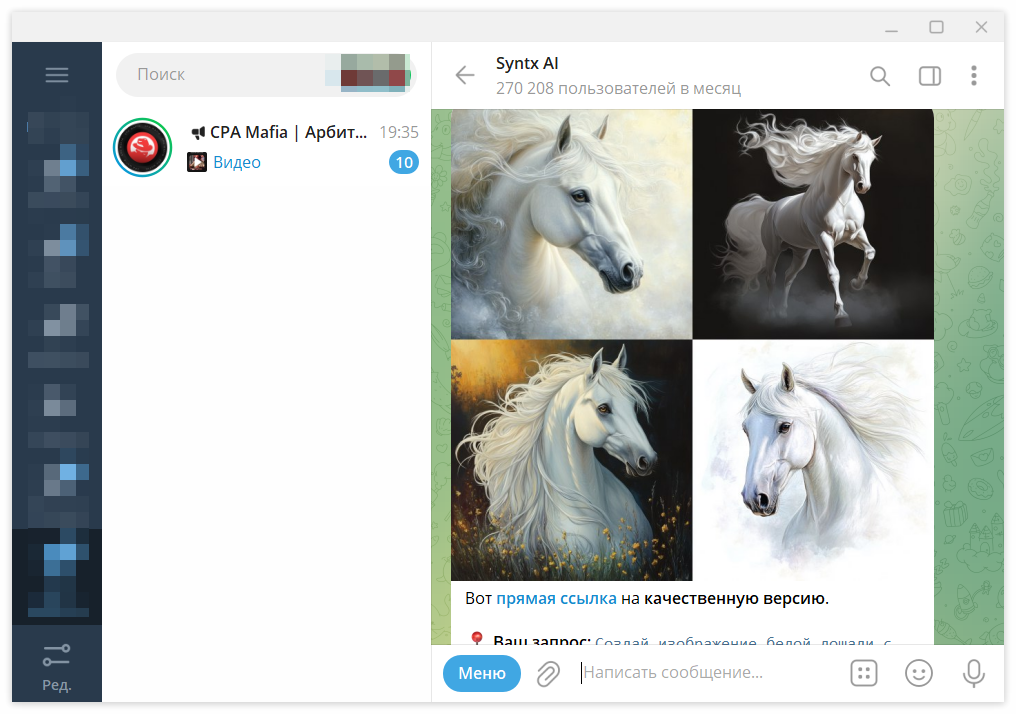This screenshot has height=714, width=1016.
Task: View the running horse on black background
Action: [813, 224]
